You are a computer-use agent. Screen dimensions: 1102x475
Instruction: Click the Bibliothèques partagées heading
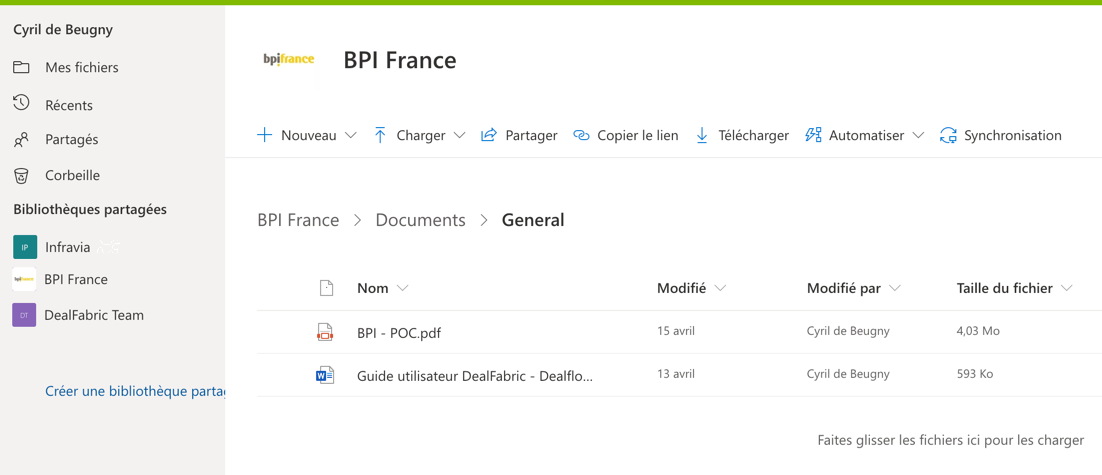90,209
